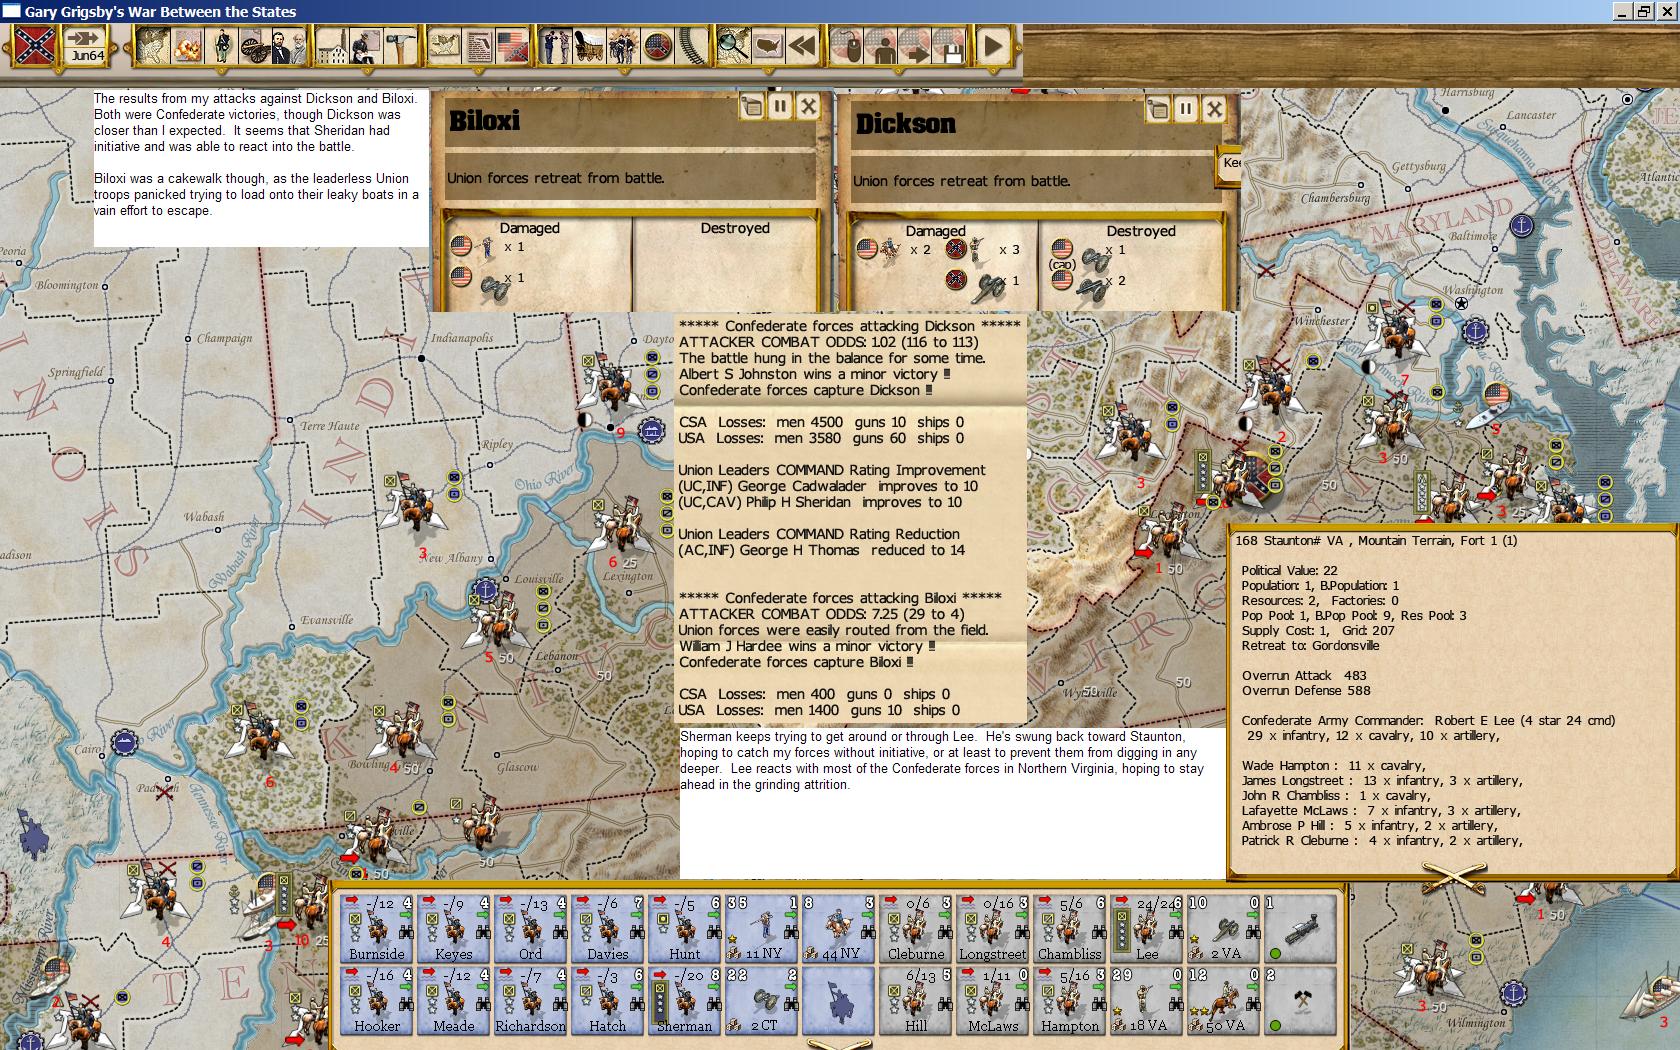Select the crossed hammers engineer card

1301,1000
